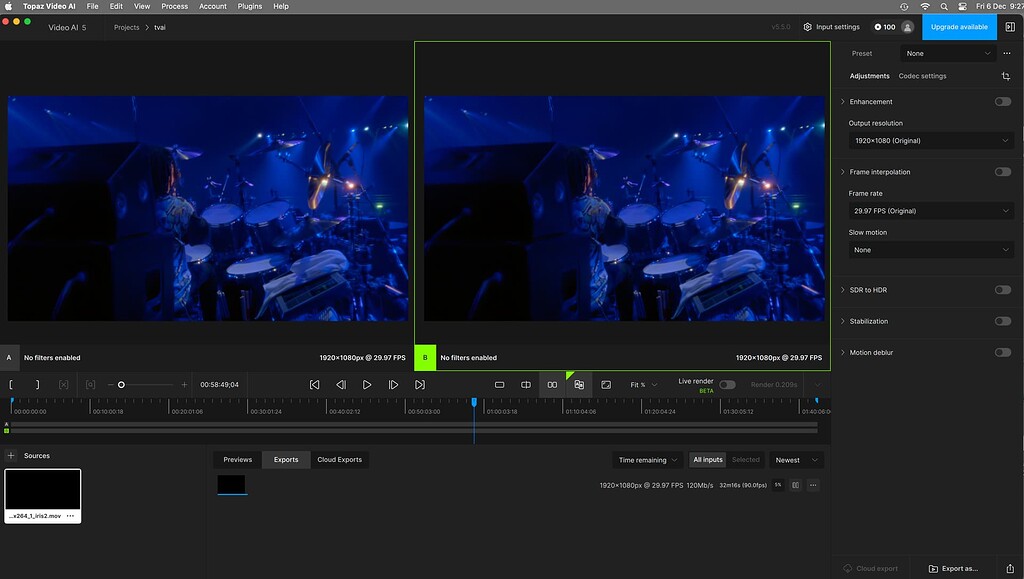Turn on SDR to HDR
Viewport: 1024px width, 579px height.
tap(1003, 290)
